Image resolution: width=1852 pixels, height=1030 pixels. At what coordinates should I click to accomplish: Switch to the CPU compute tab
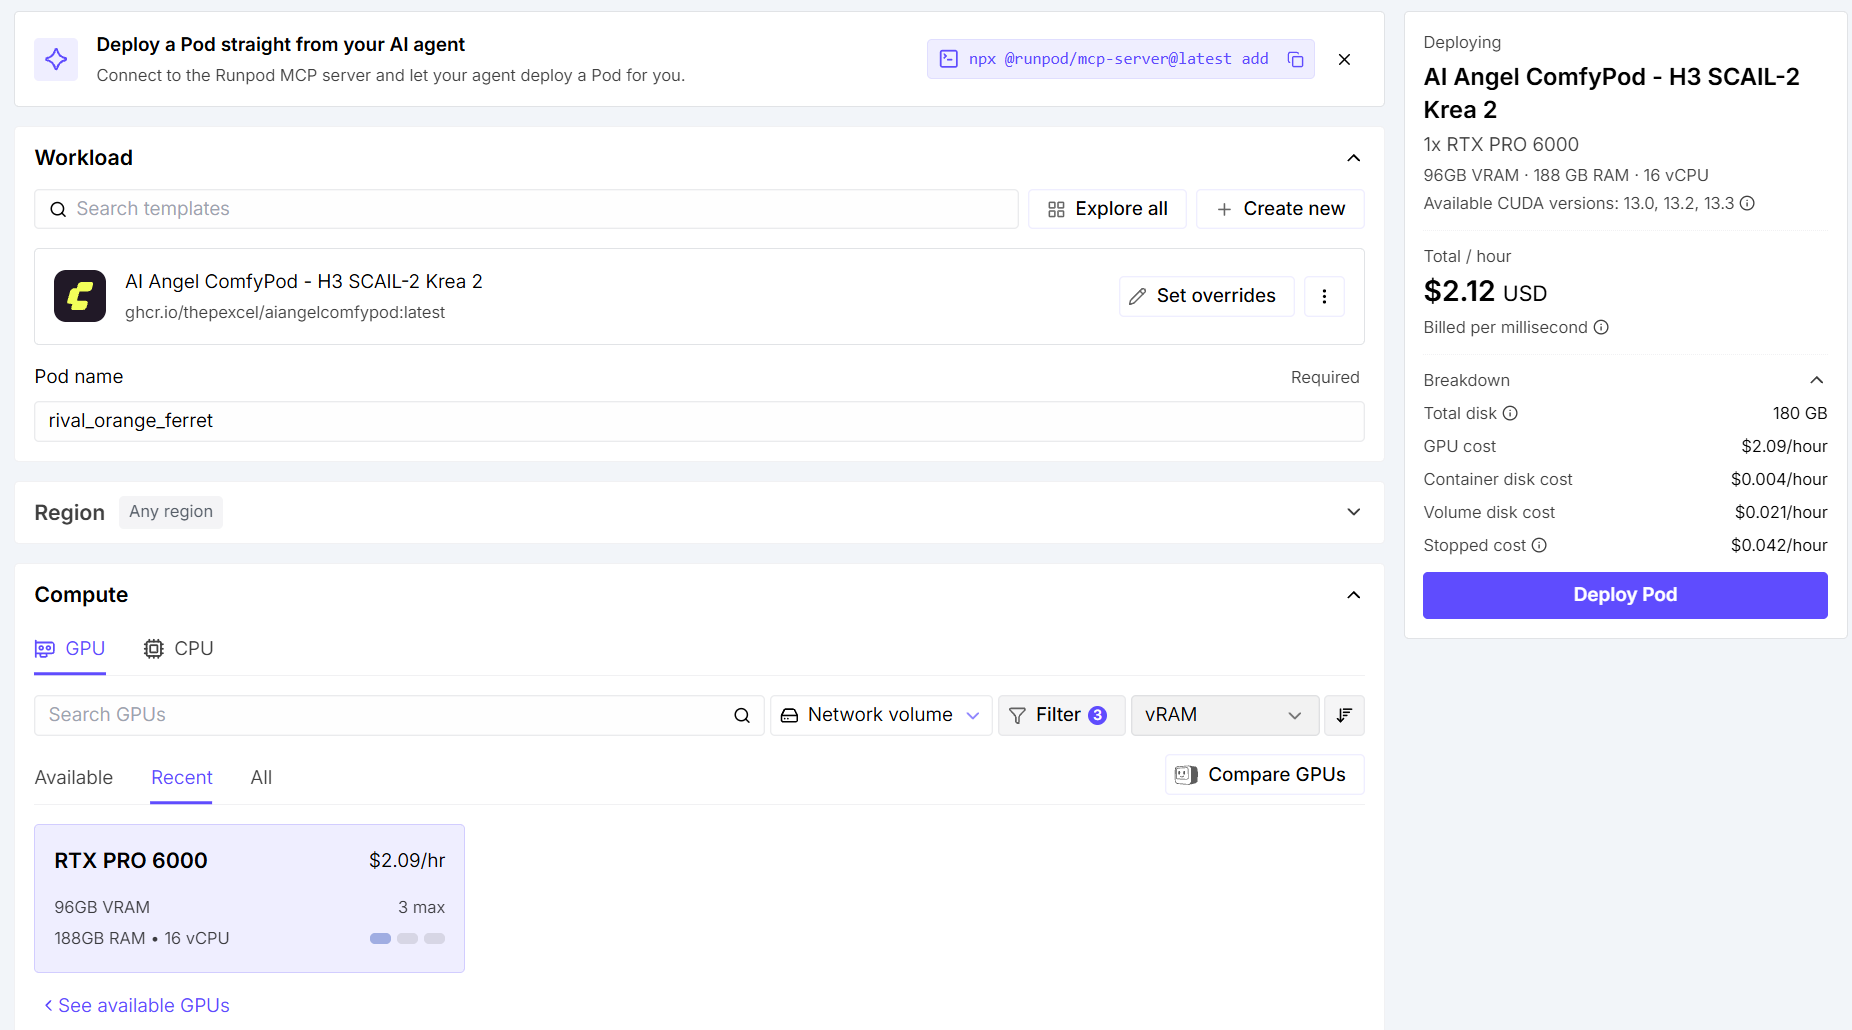pos(179,649)
